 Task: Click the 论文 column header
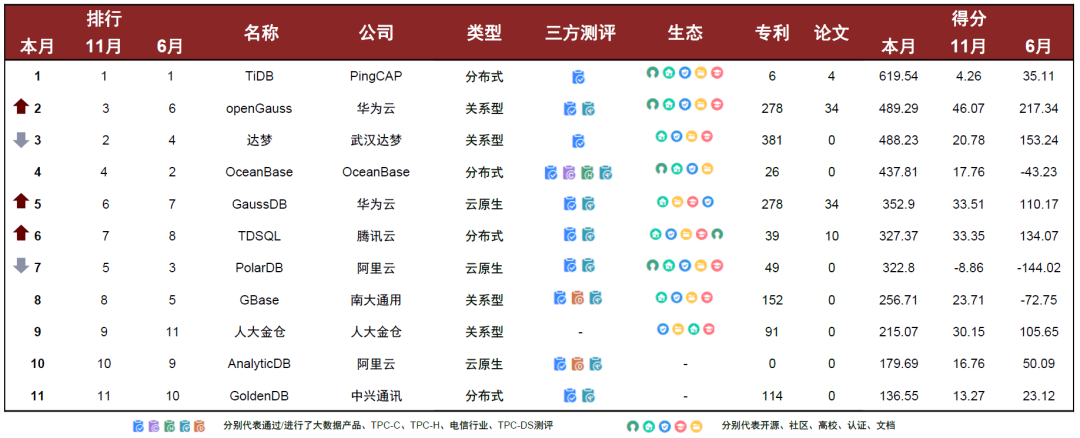[831, 32]
